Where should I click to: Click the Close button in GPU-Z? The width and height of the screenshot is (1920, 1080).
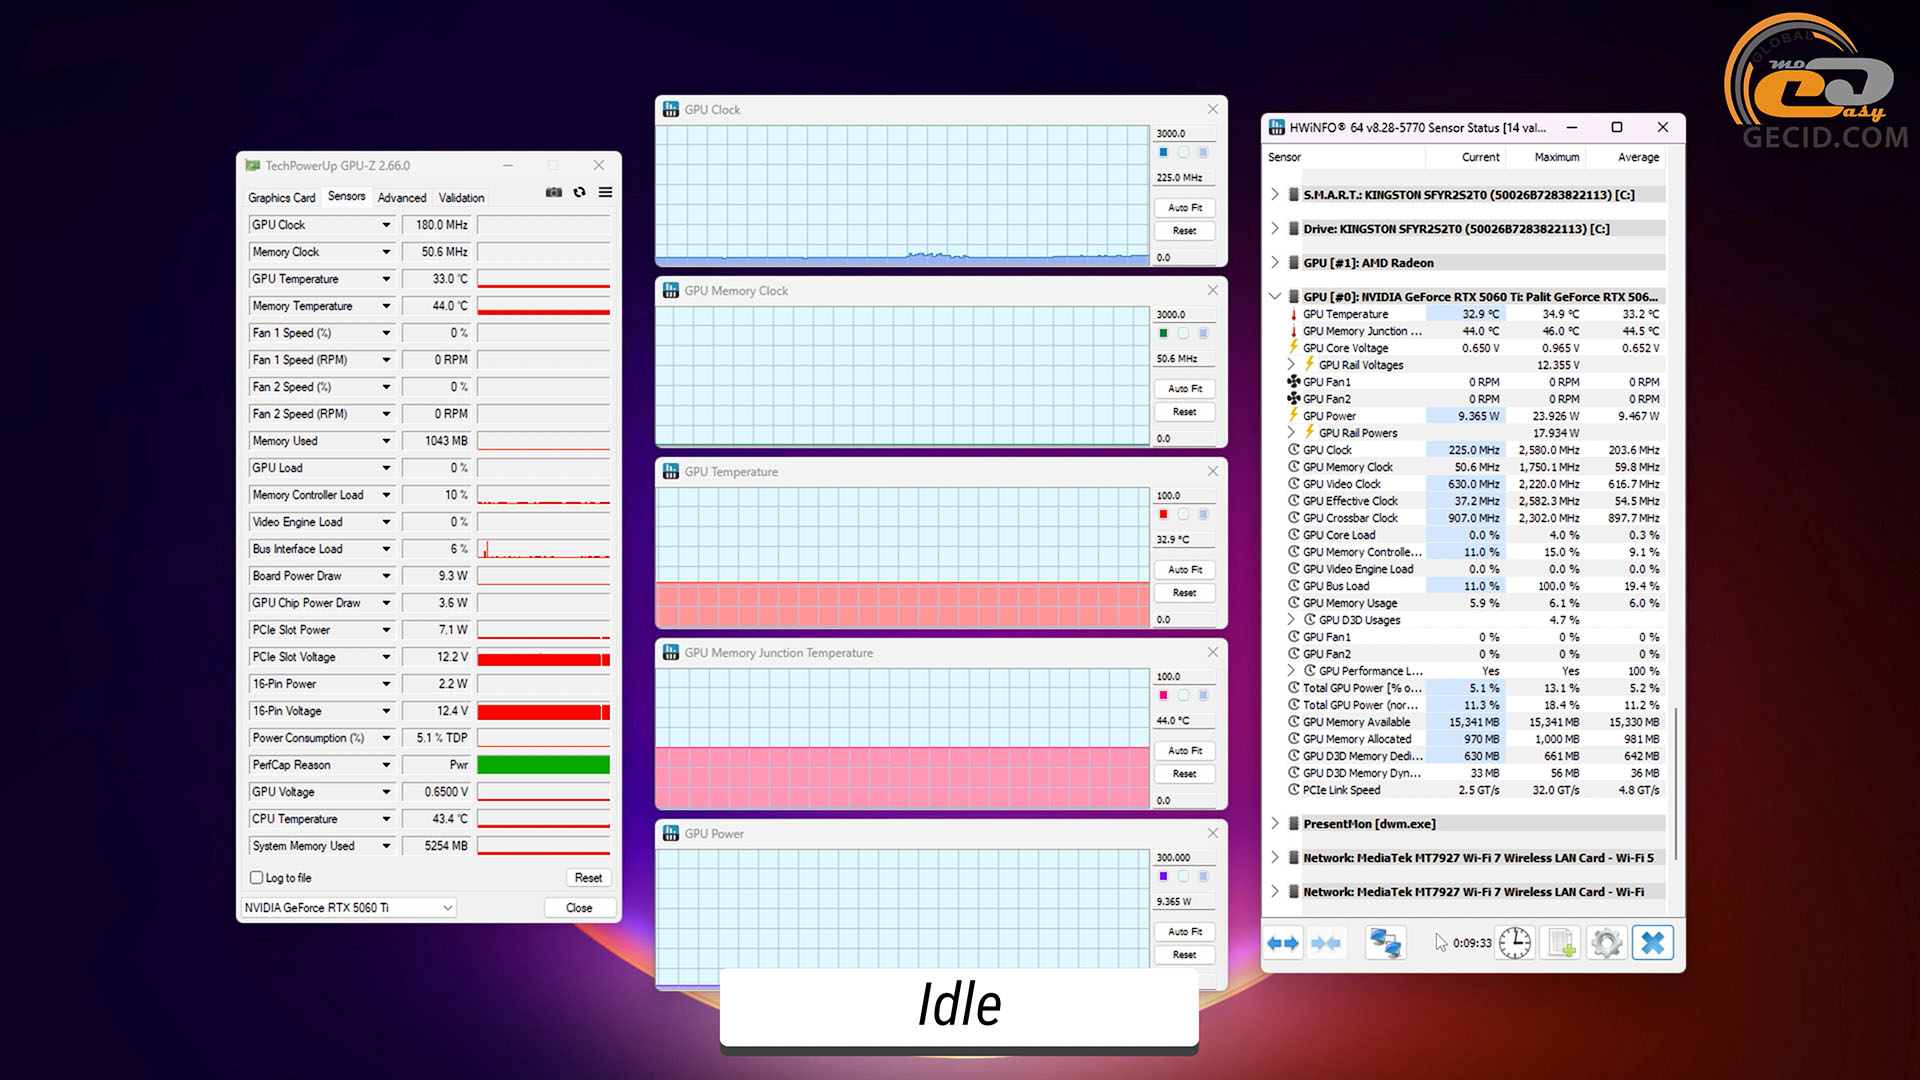tap(579, 908)
